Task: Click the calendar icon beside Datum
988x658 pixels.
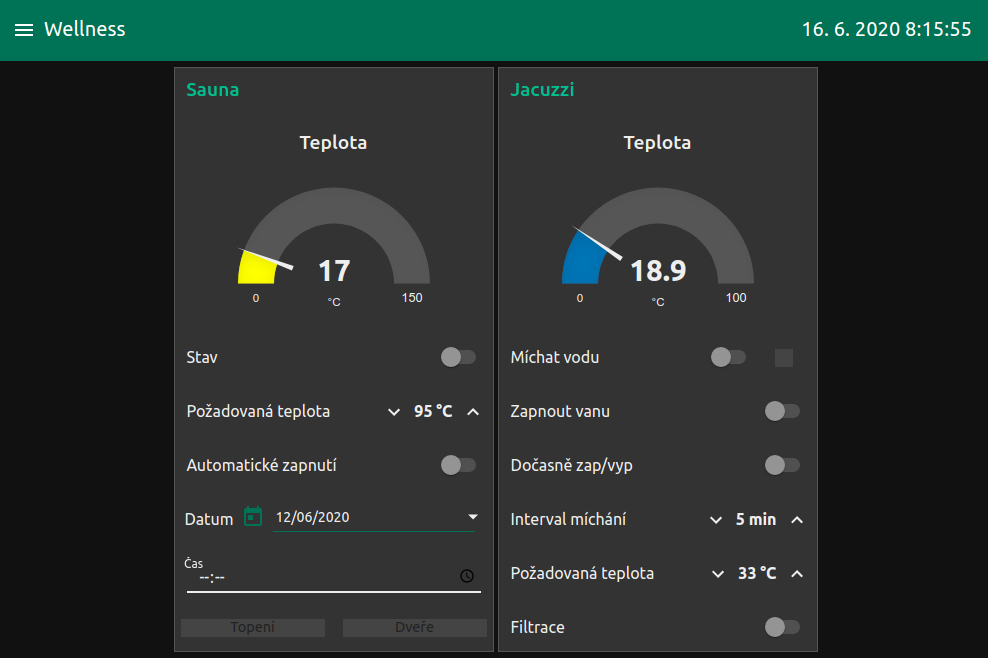Action: 253,517
